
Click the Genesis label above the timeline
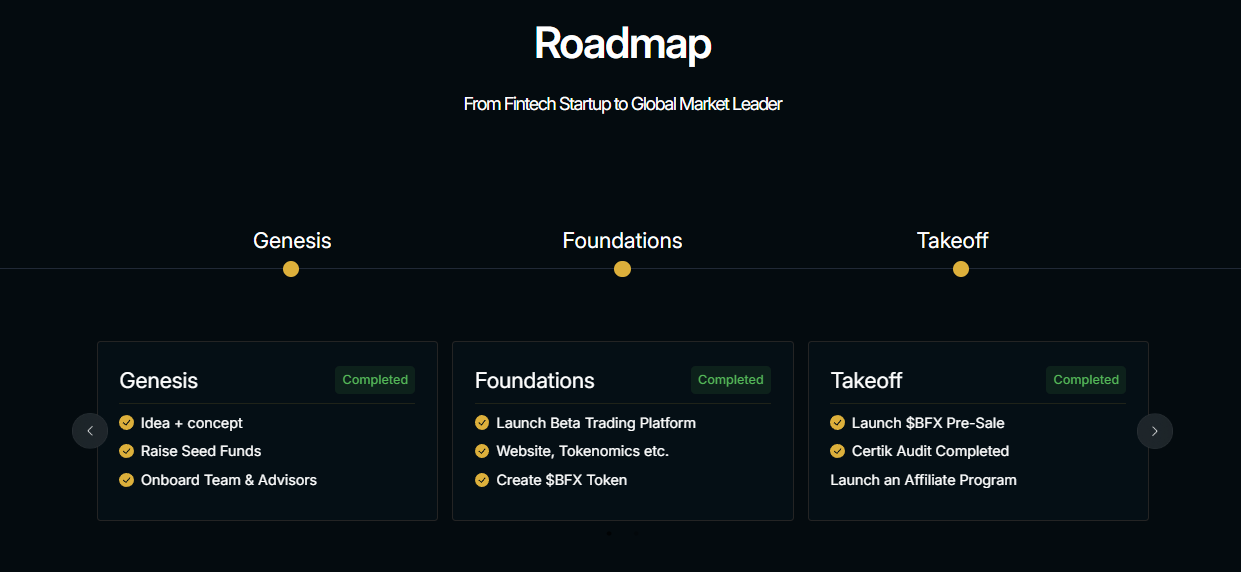pyautogui.click(x=292, y=241)
